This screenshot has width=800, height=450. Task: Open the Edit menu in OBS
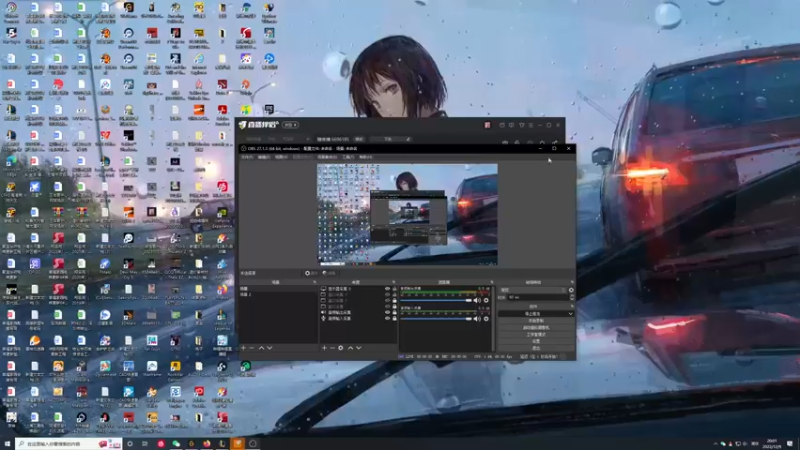pos(263,157)
